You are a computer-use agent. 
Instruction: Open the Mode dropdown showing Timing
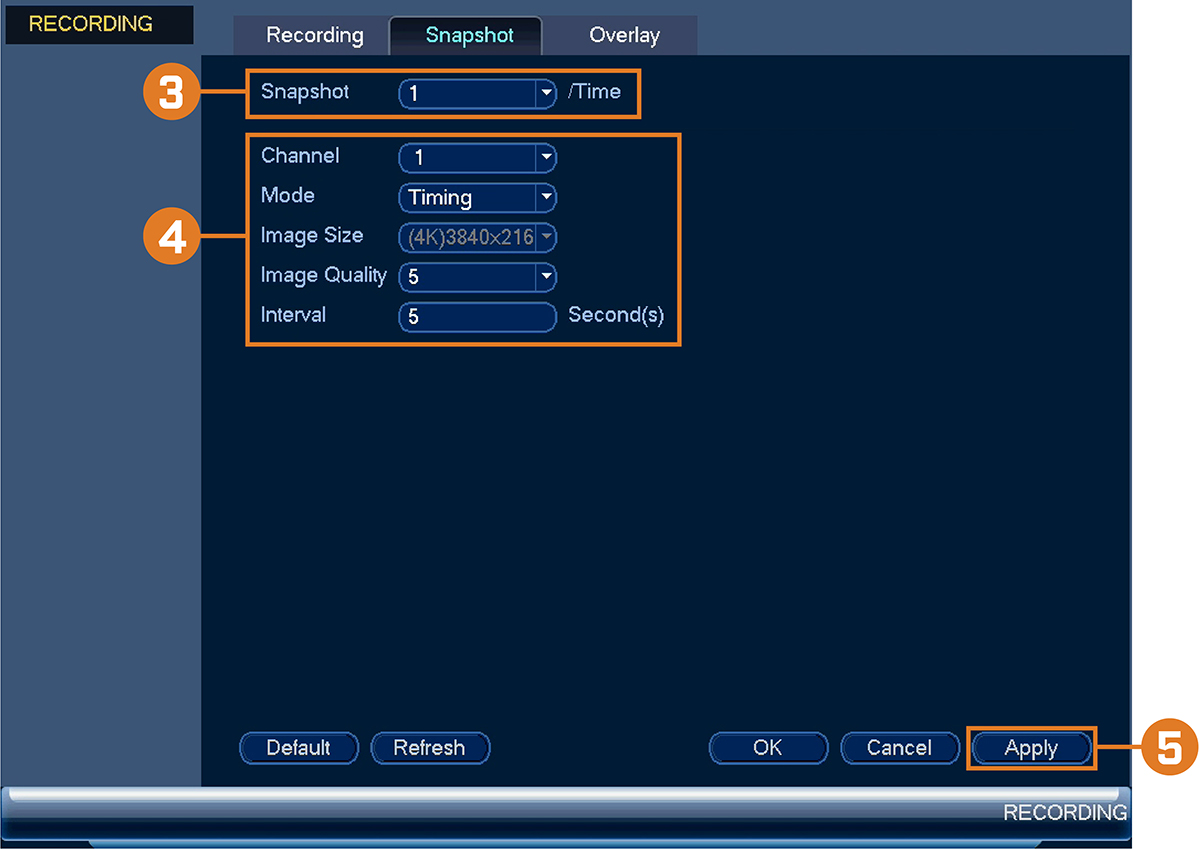[477, 197]
